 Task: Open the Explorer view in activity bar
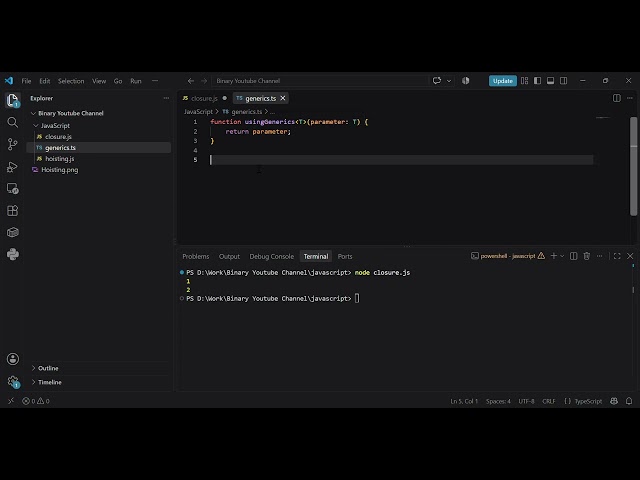pos(13,100)
